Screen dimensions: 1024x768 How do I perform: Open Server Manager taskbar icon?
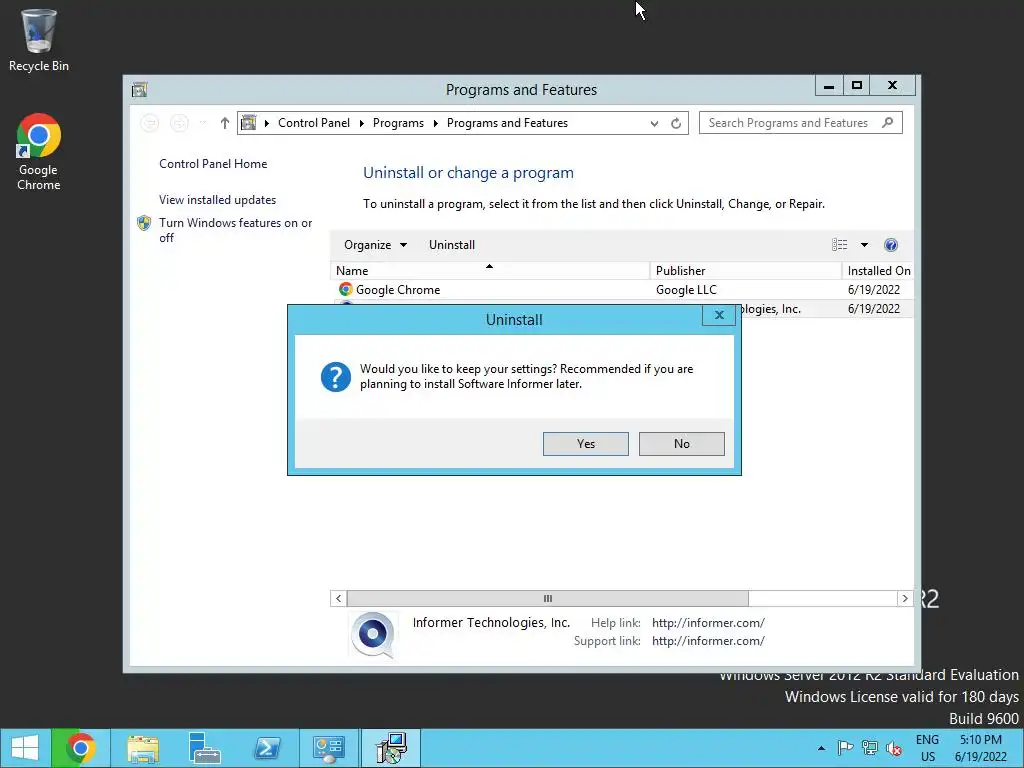tap(204, 748)
